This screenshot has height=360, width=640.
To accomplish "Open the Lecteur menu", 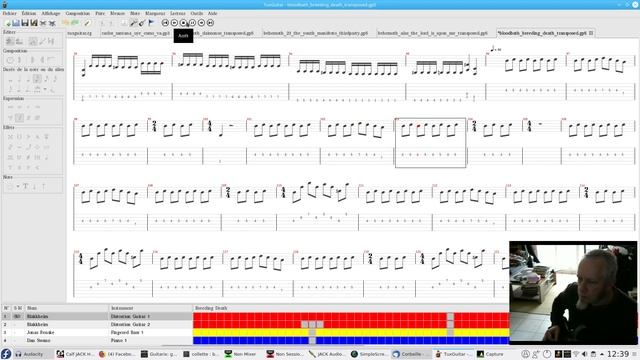I will pyautogui.click(x=178, y=13).
